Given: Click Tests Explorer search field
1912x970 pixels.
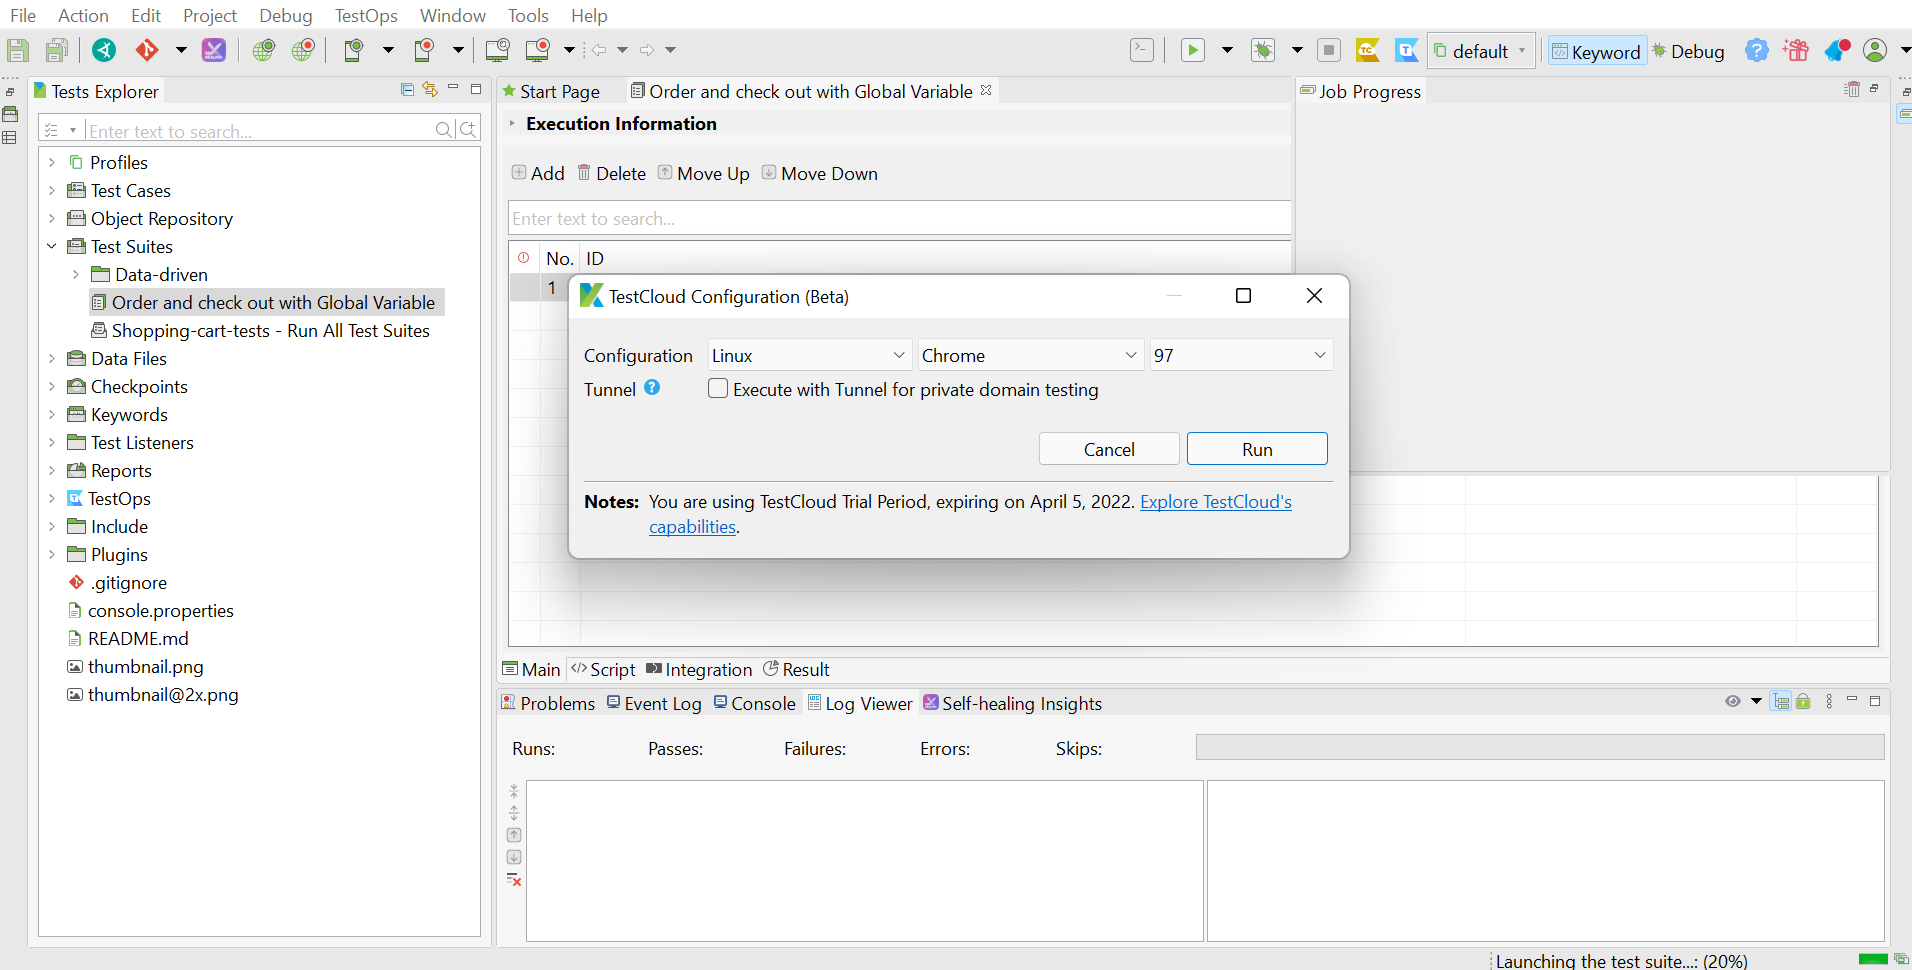Looking at the screenshot, I should click(258, 130).
